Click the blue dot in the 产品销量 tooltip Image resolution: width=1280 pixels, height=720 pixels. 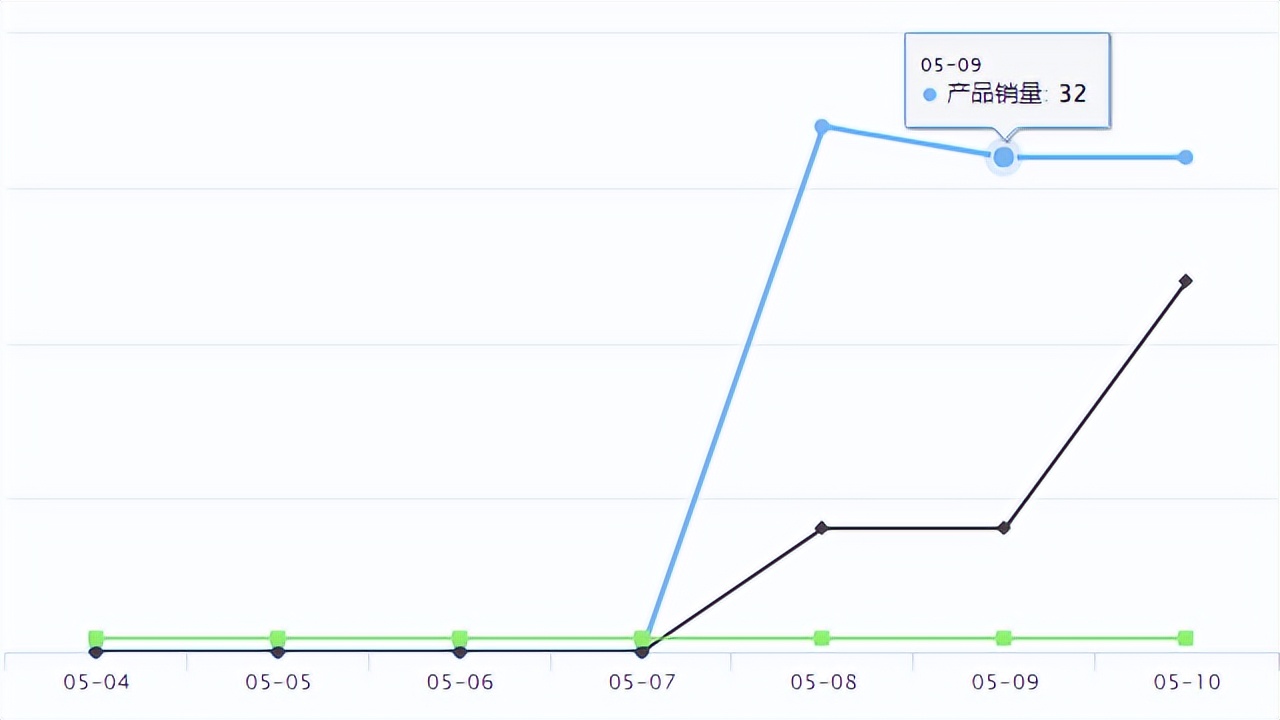pyautogui.click(x=930, y=95)
